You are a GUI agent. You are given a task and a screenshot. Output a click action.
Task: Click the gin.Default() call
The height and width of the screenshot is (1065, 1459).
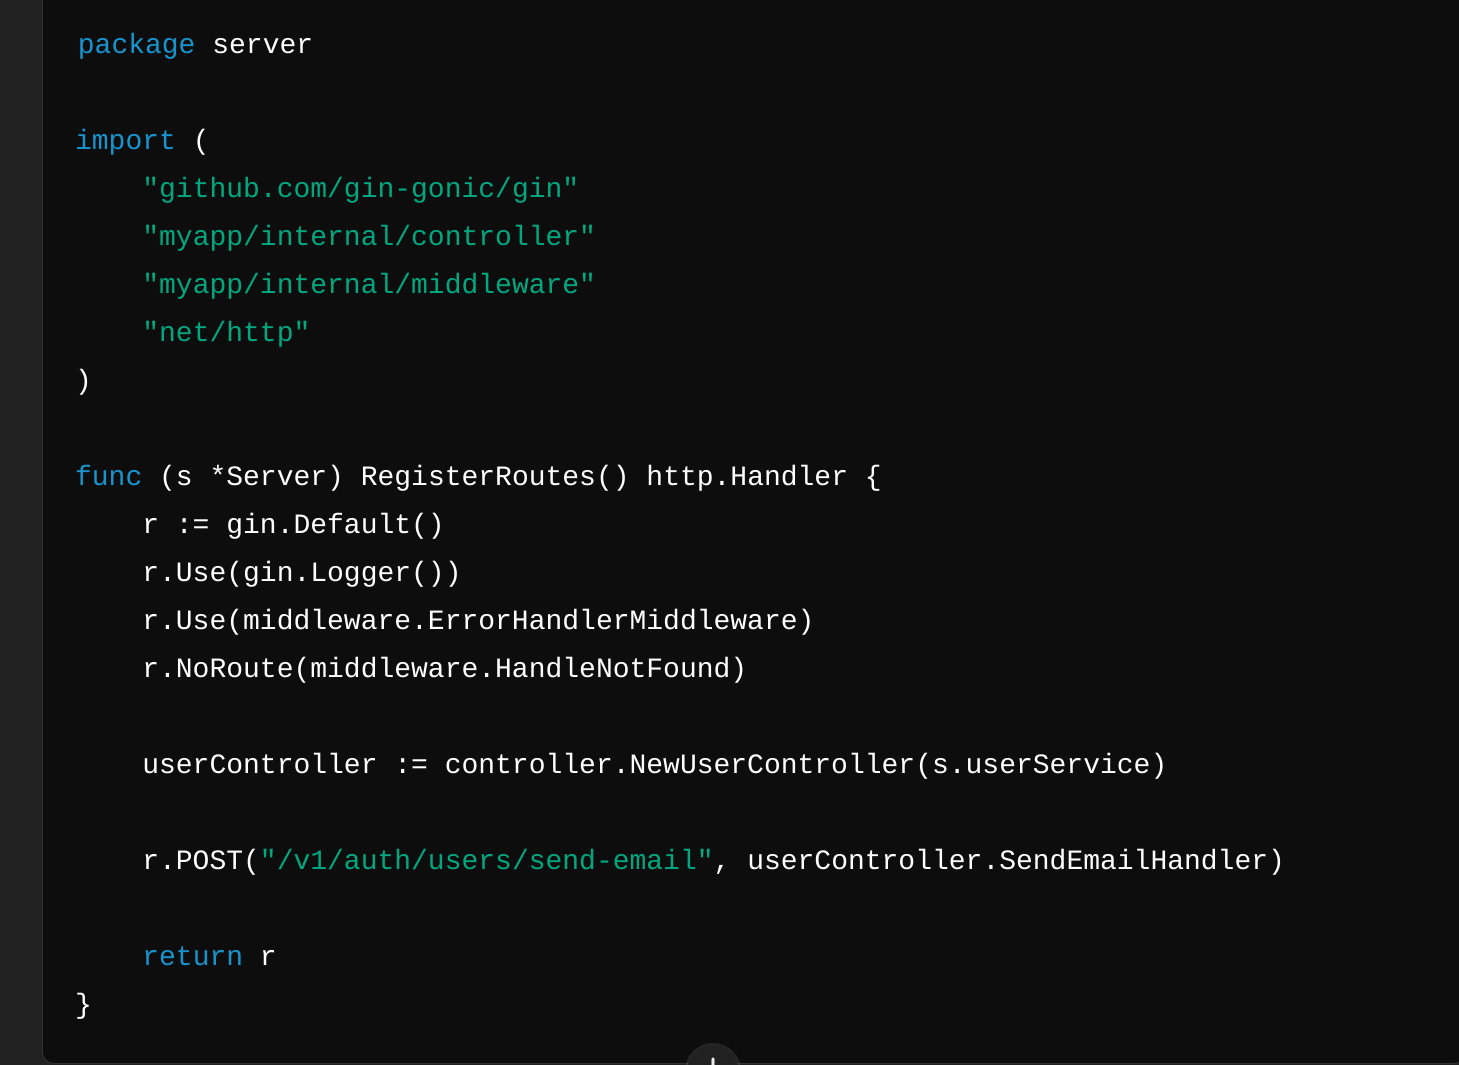coord(334,525)
